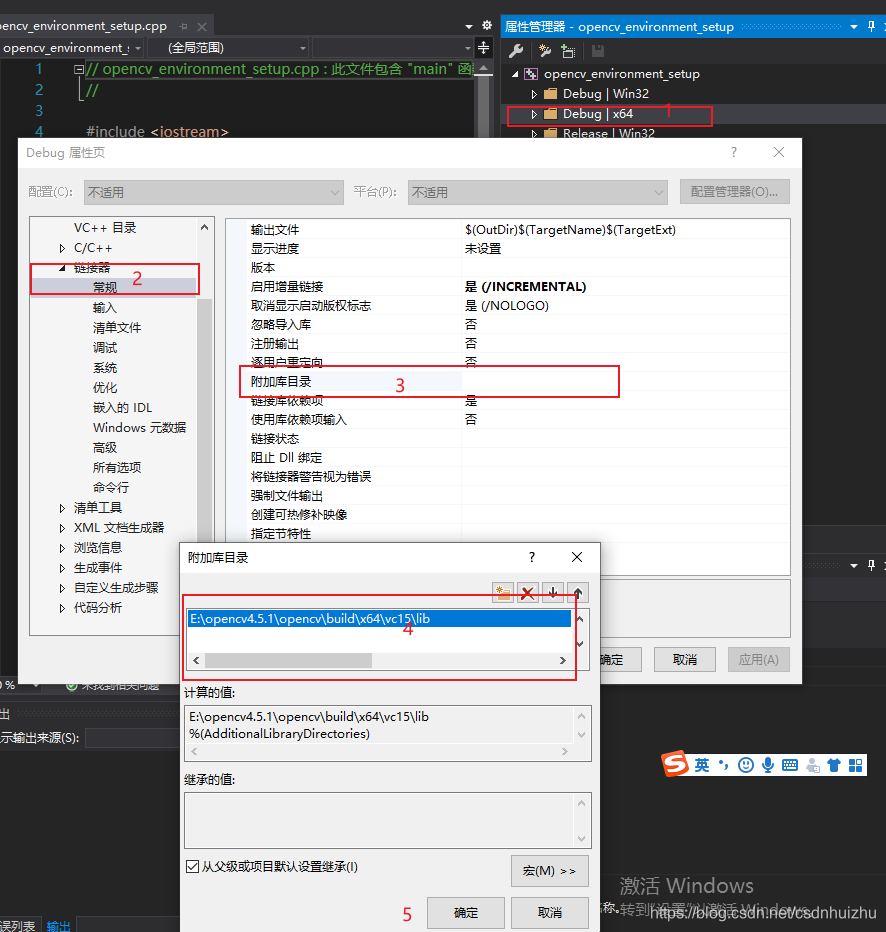Select the 忽略导入库 property row
This screenshot has height=932, width=886.
[x=518, y=325]
